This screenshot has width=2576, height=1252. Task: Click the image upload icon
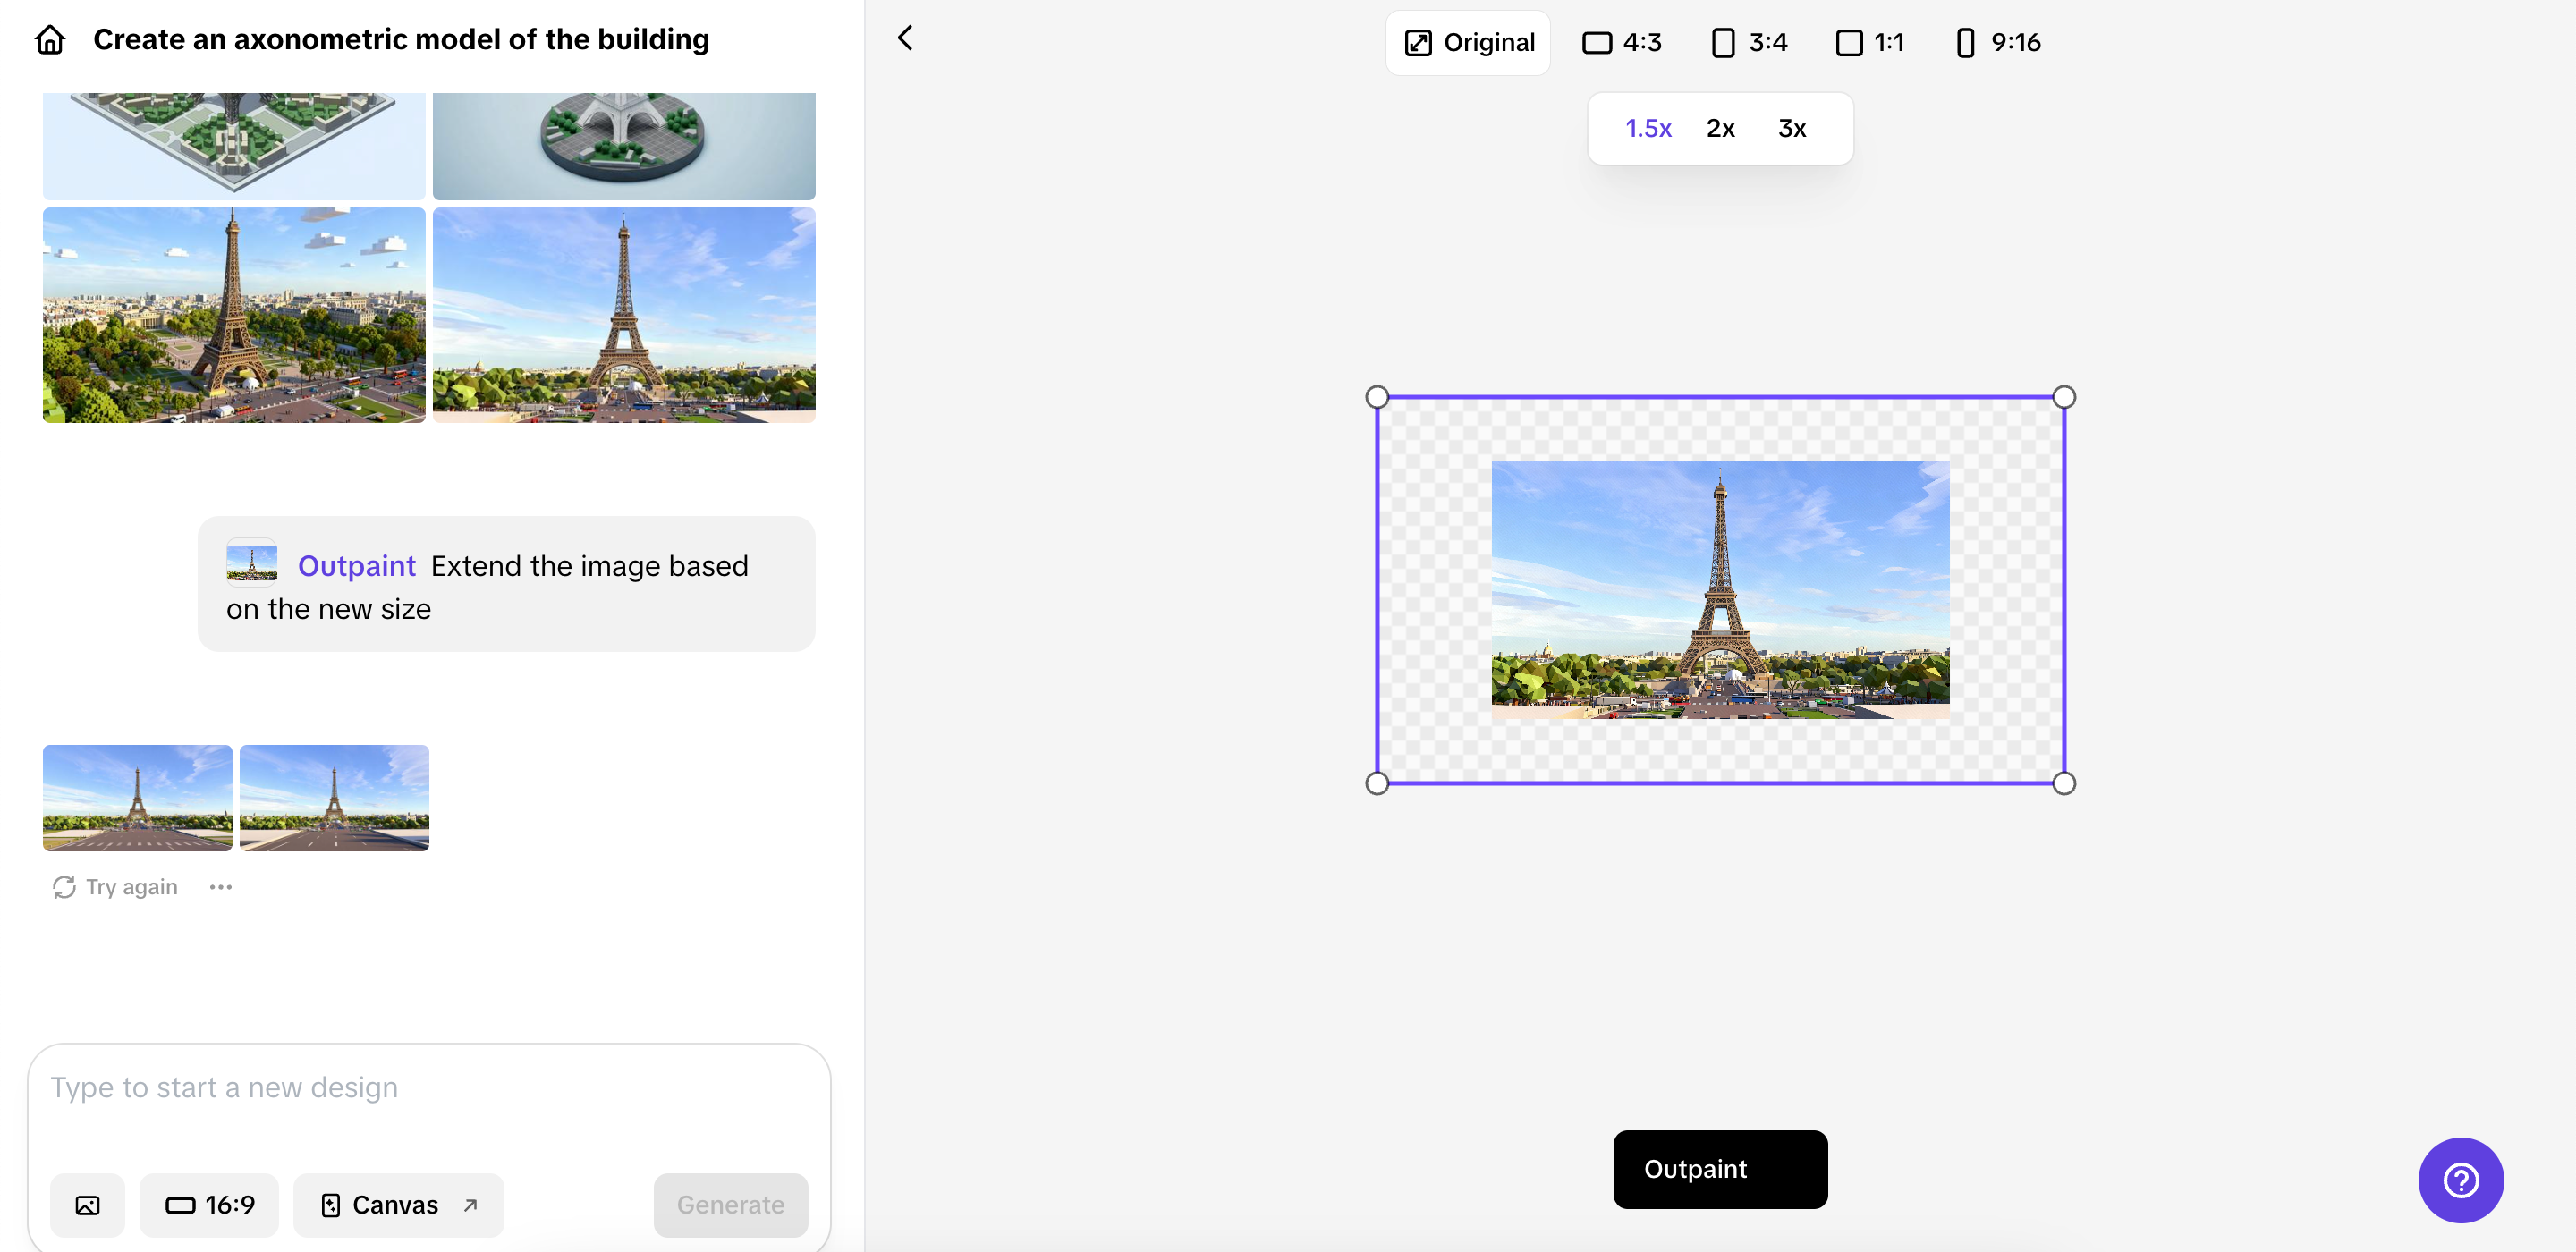point(88,1205)
